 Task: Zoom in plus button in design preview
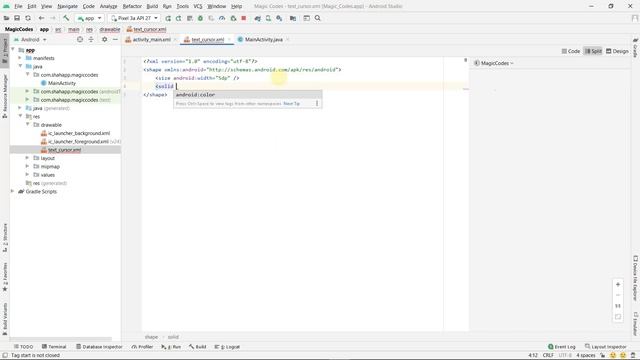click(x=618, y=284)
